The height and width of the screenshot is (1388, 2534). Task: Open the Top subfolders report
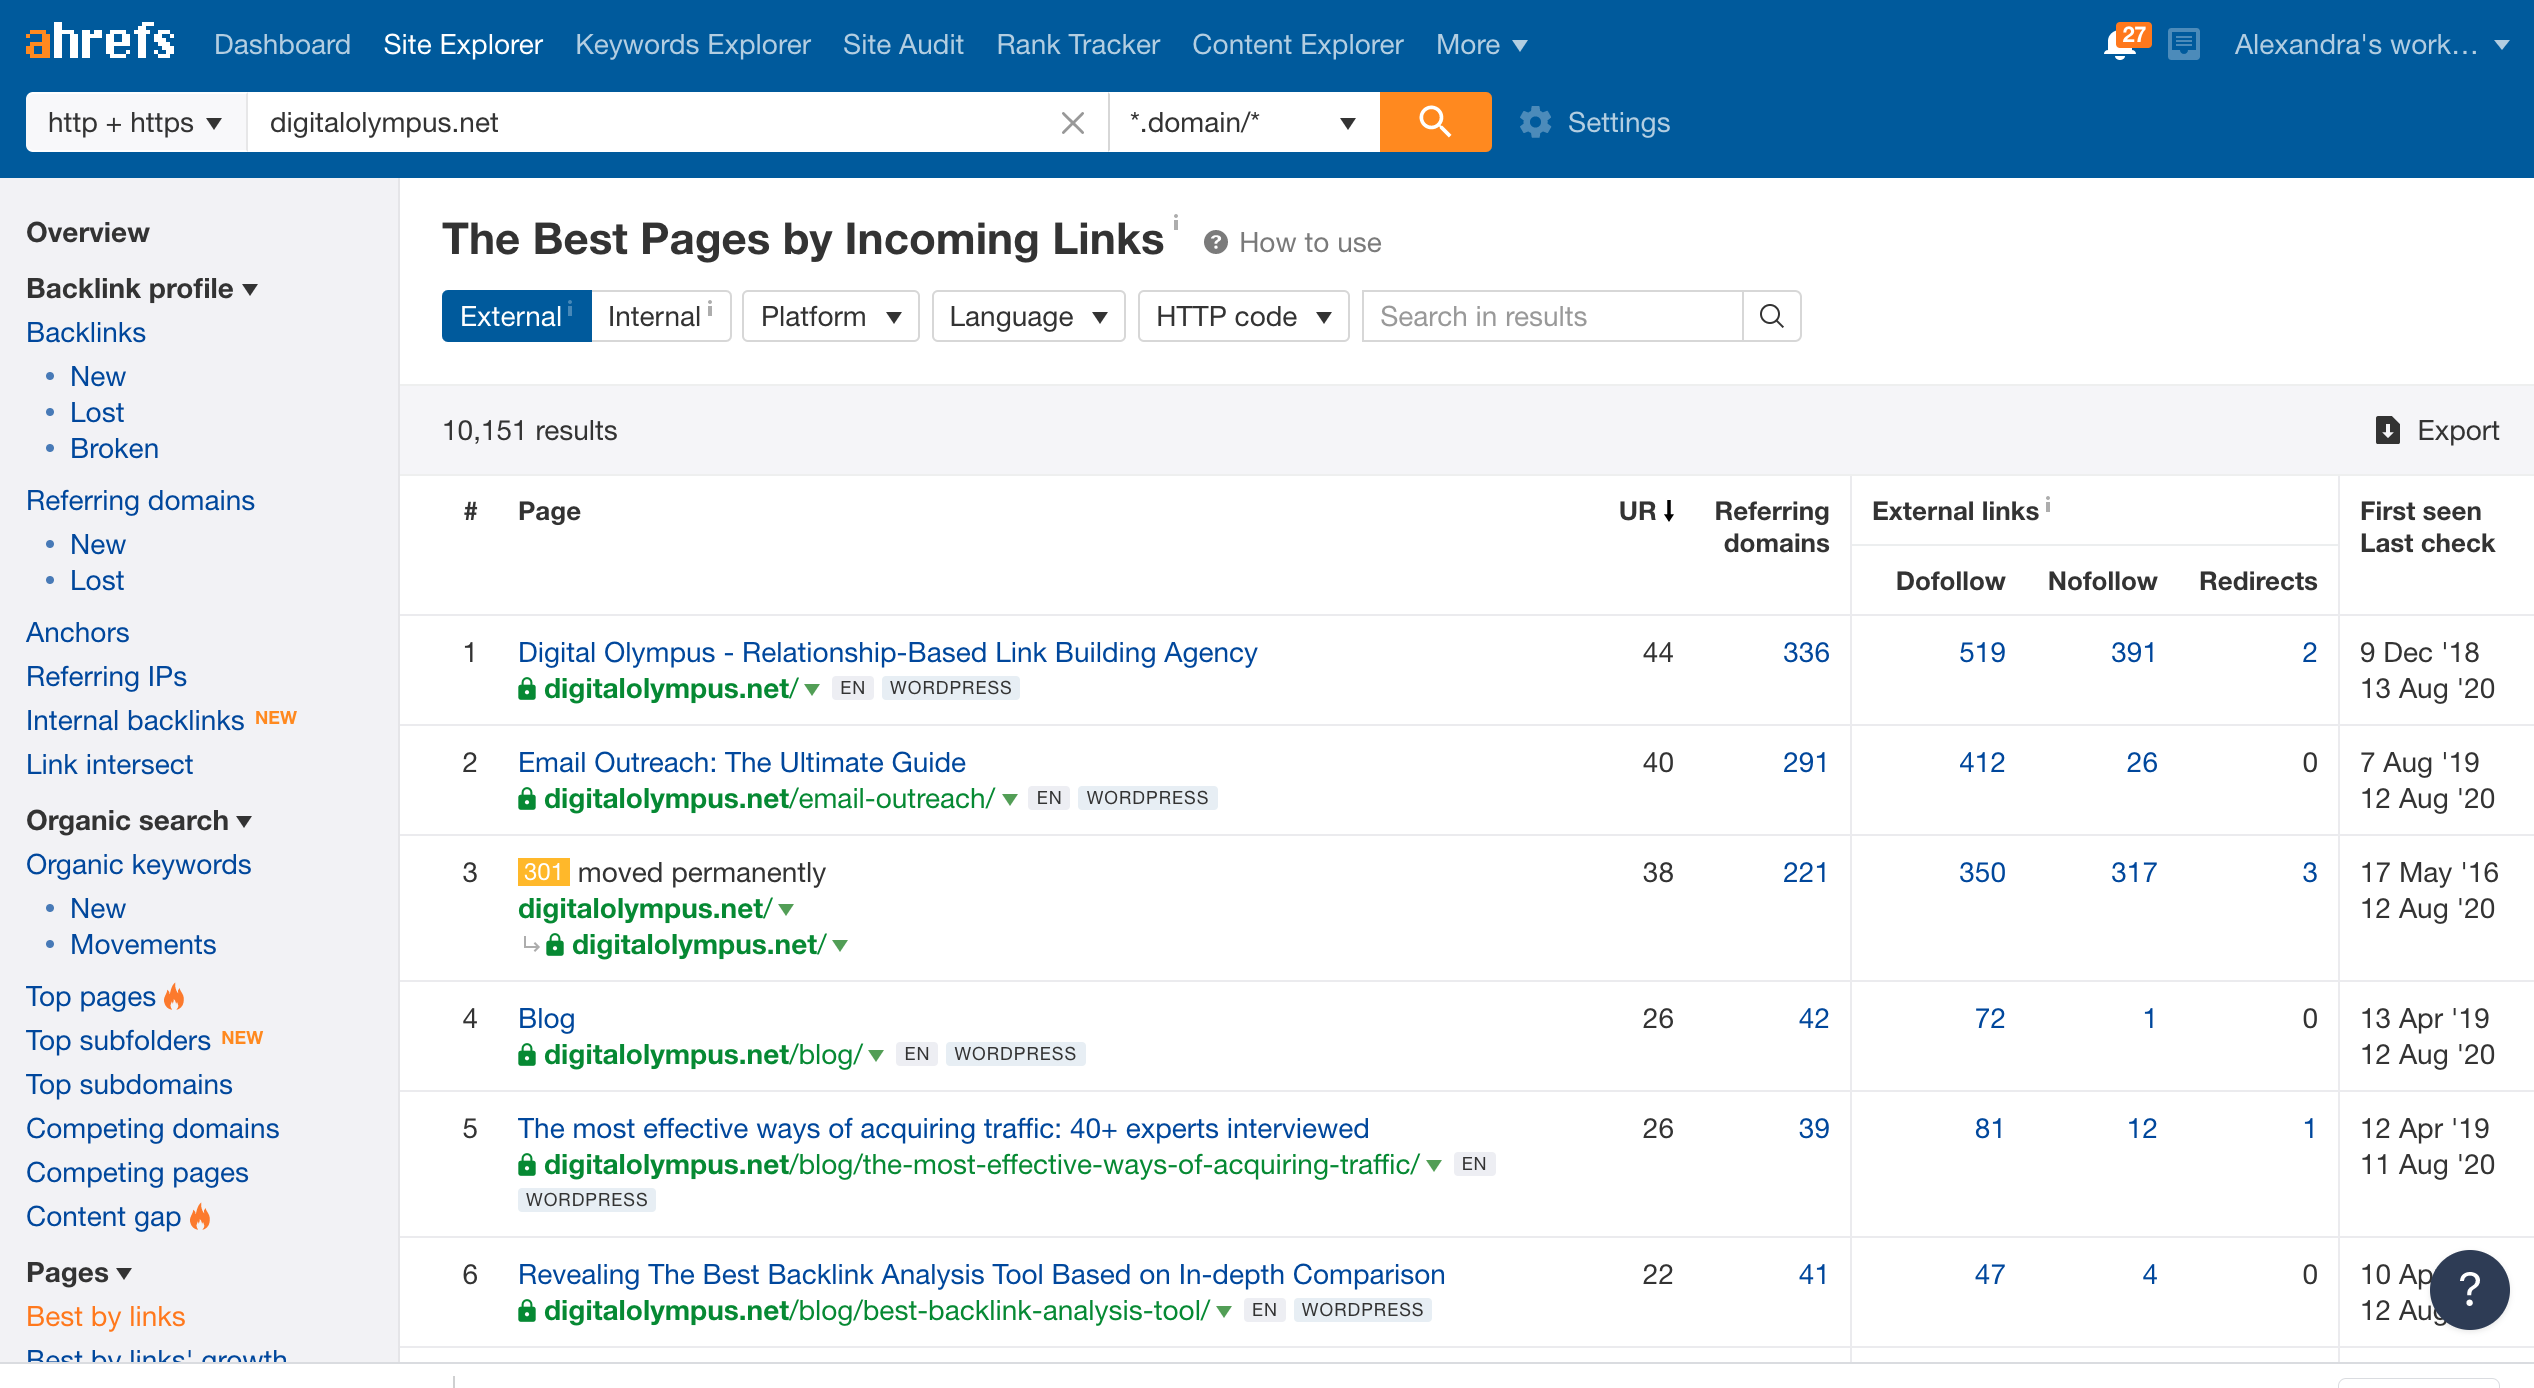point(118,1040)
